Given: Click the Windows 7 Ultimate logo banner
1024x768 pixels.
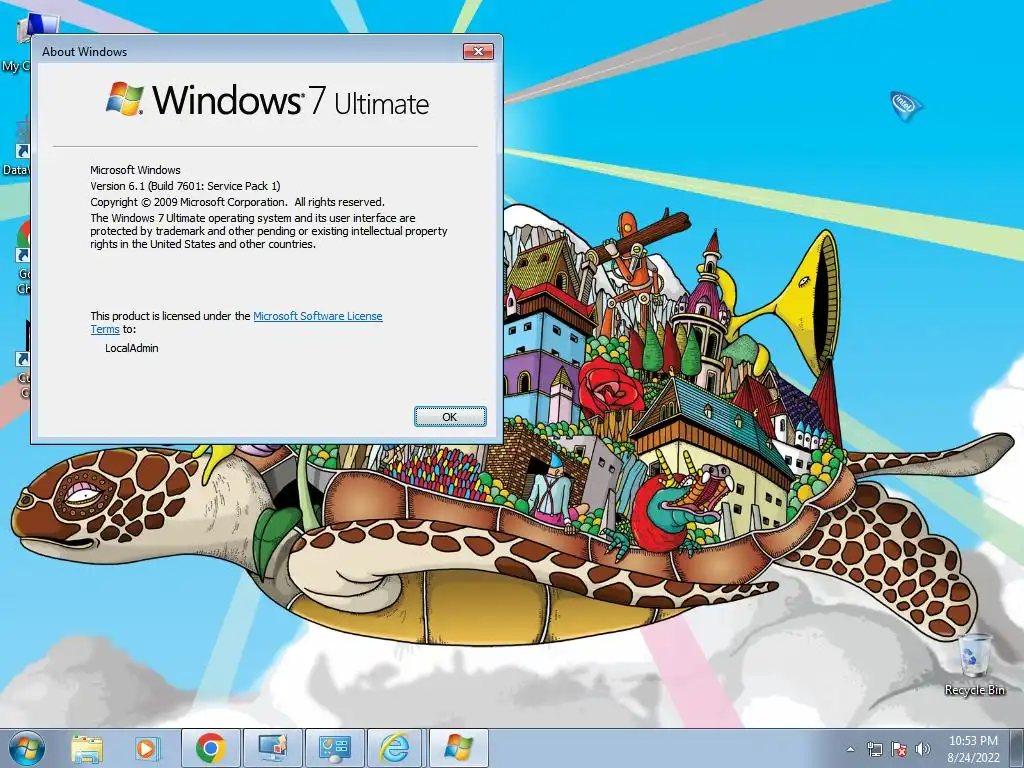Looking at the screenshot, I should click(x=268, y=100).
